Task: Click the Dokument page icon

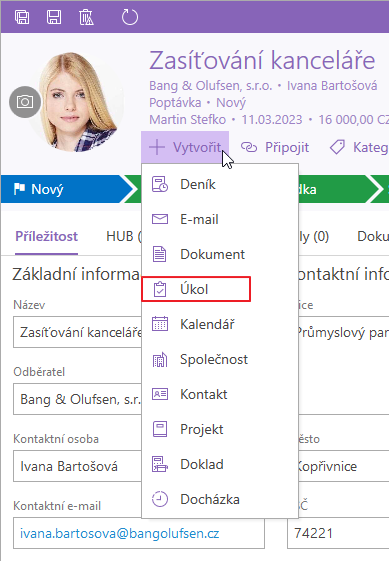Action: point(160,254)
